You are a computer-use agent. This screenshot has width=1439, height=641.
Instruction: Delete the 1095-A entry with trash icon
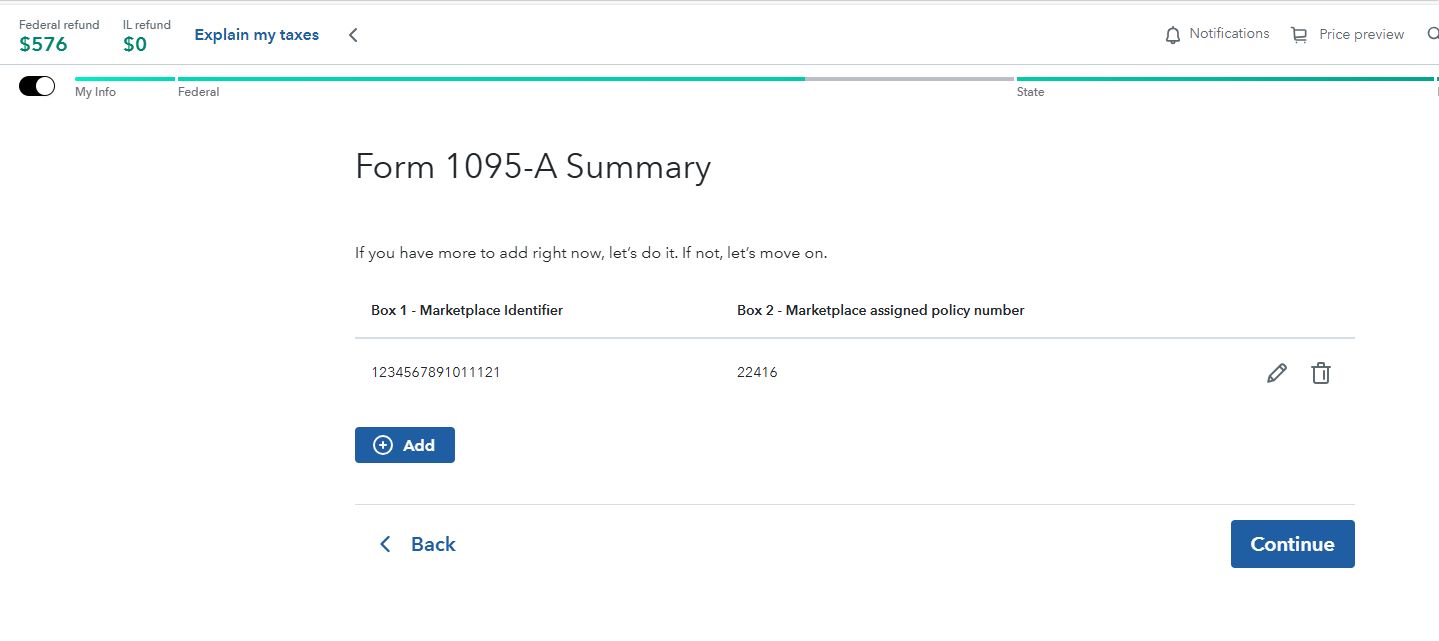(1321, 373)
